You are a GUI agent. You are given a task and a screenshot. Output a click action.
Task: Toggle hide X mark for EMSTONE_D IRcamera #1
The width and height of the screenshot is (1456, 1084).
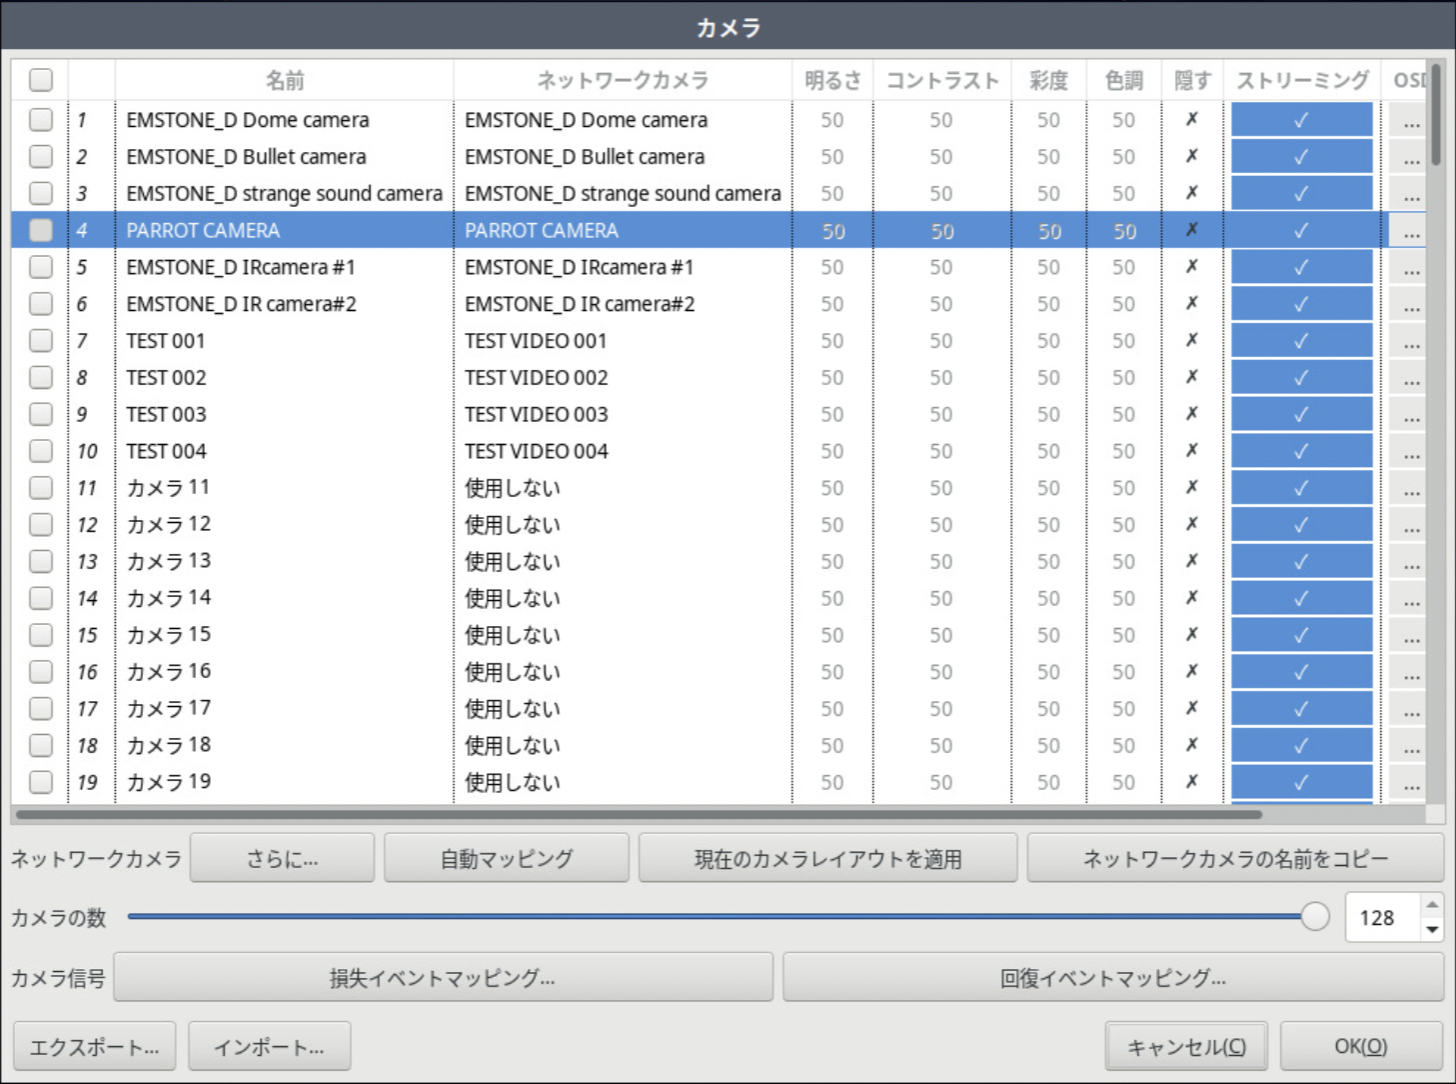point(1191,267)
